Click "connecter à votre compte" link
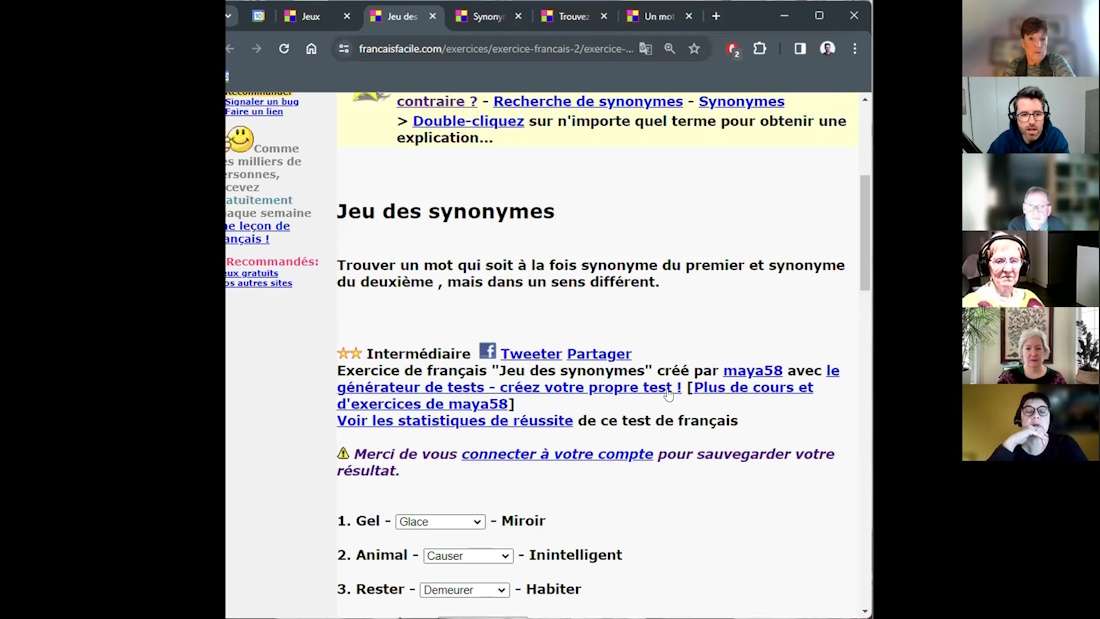 (557, 454)
